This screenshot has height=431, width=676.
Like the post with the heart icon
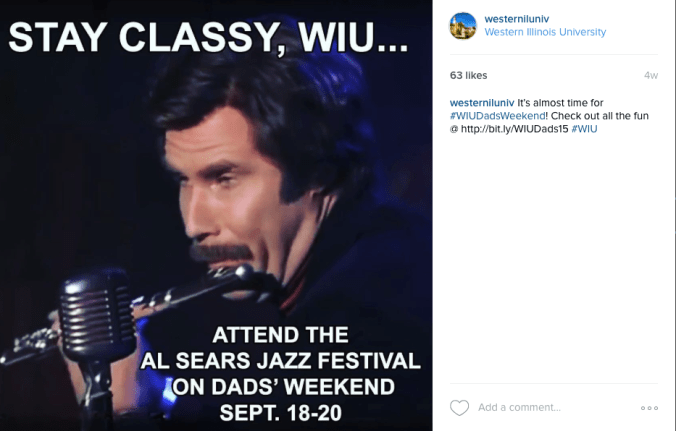pyautogui.click(x=459, y=407)
